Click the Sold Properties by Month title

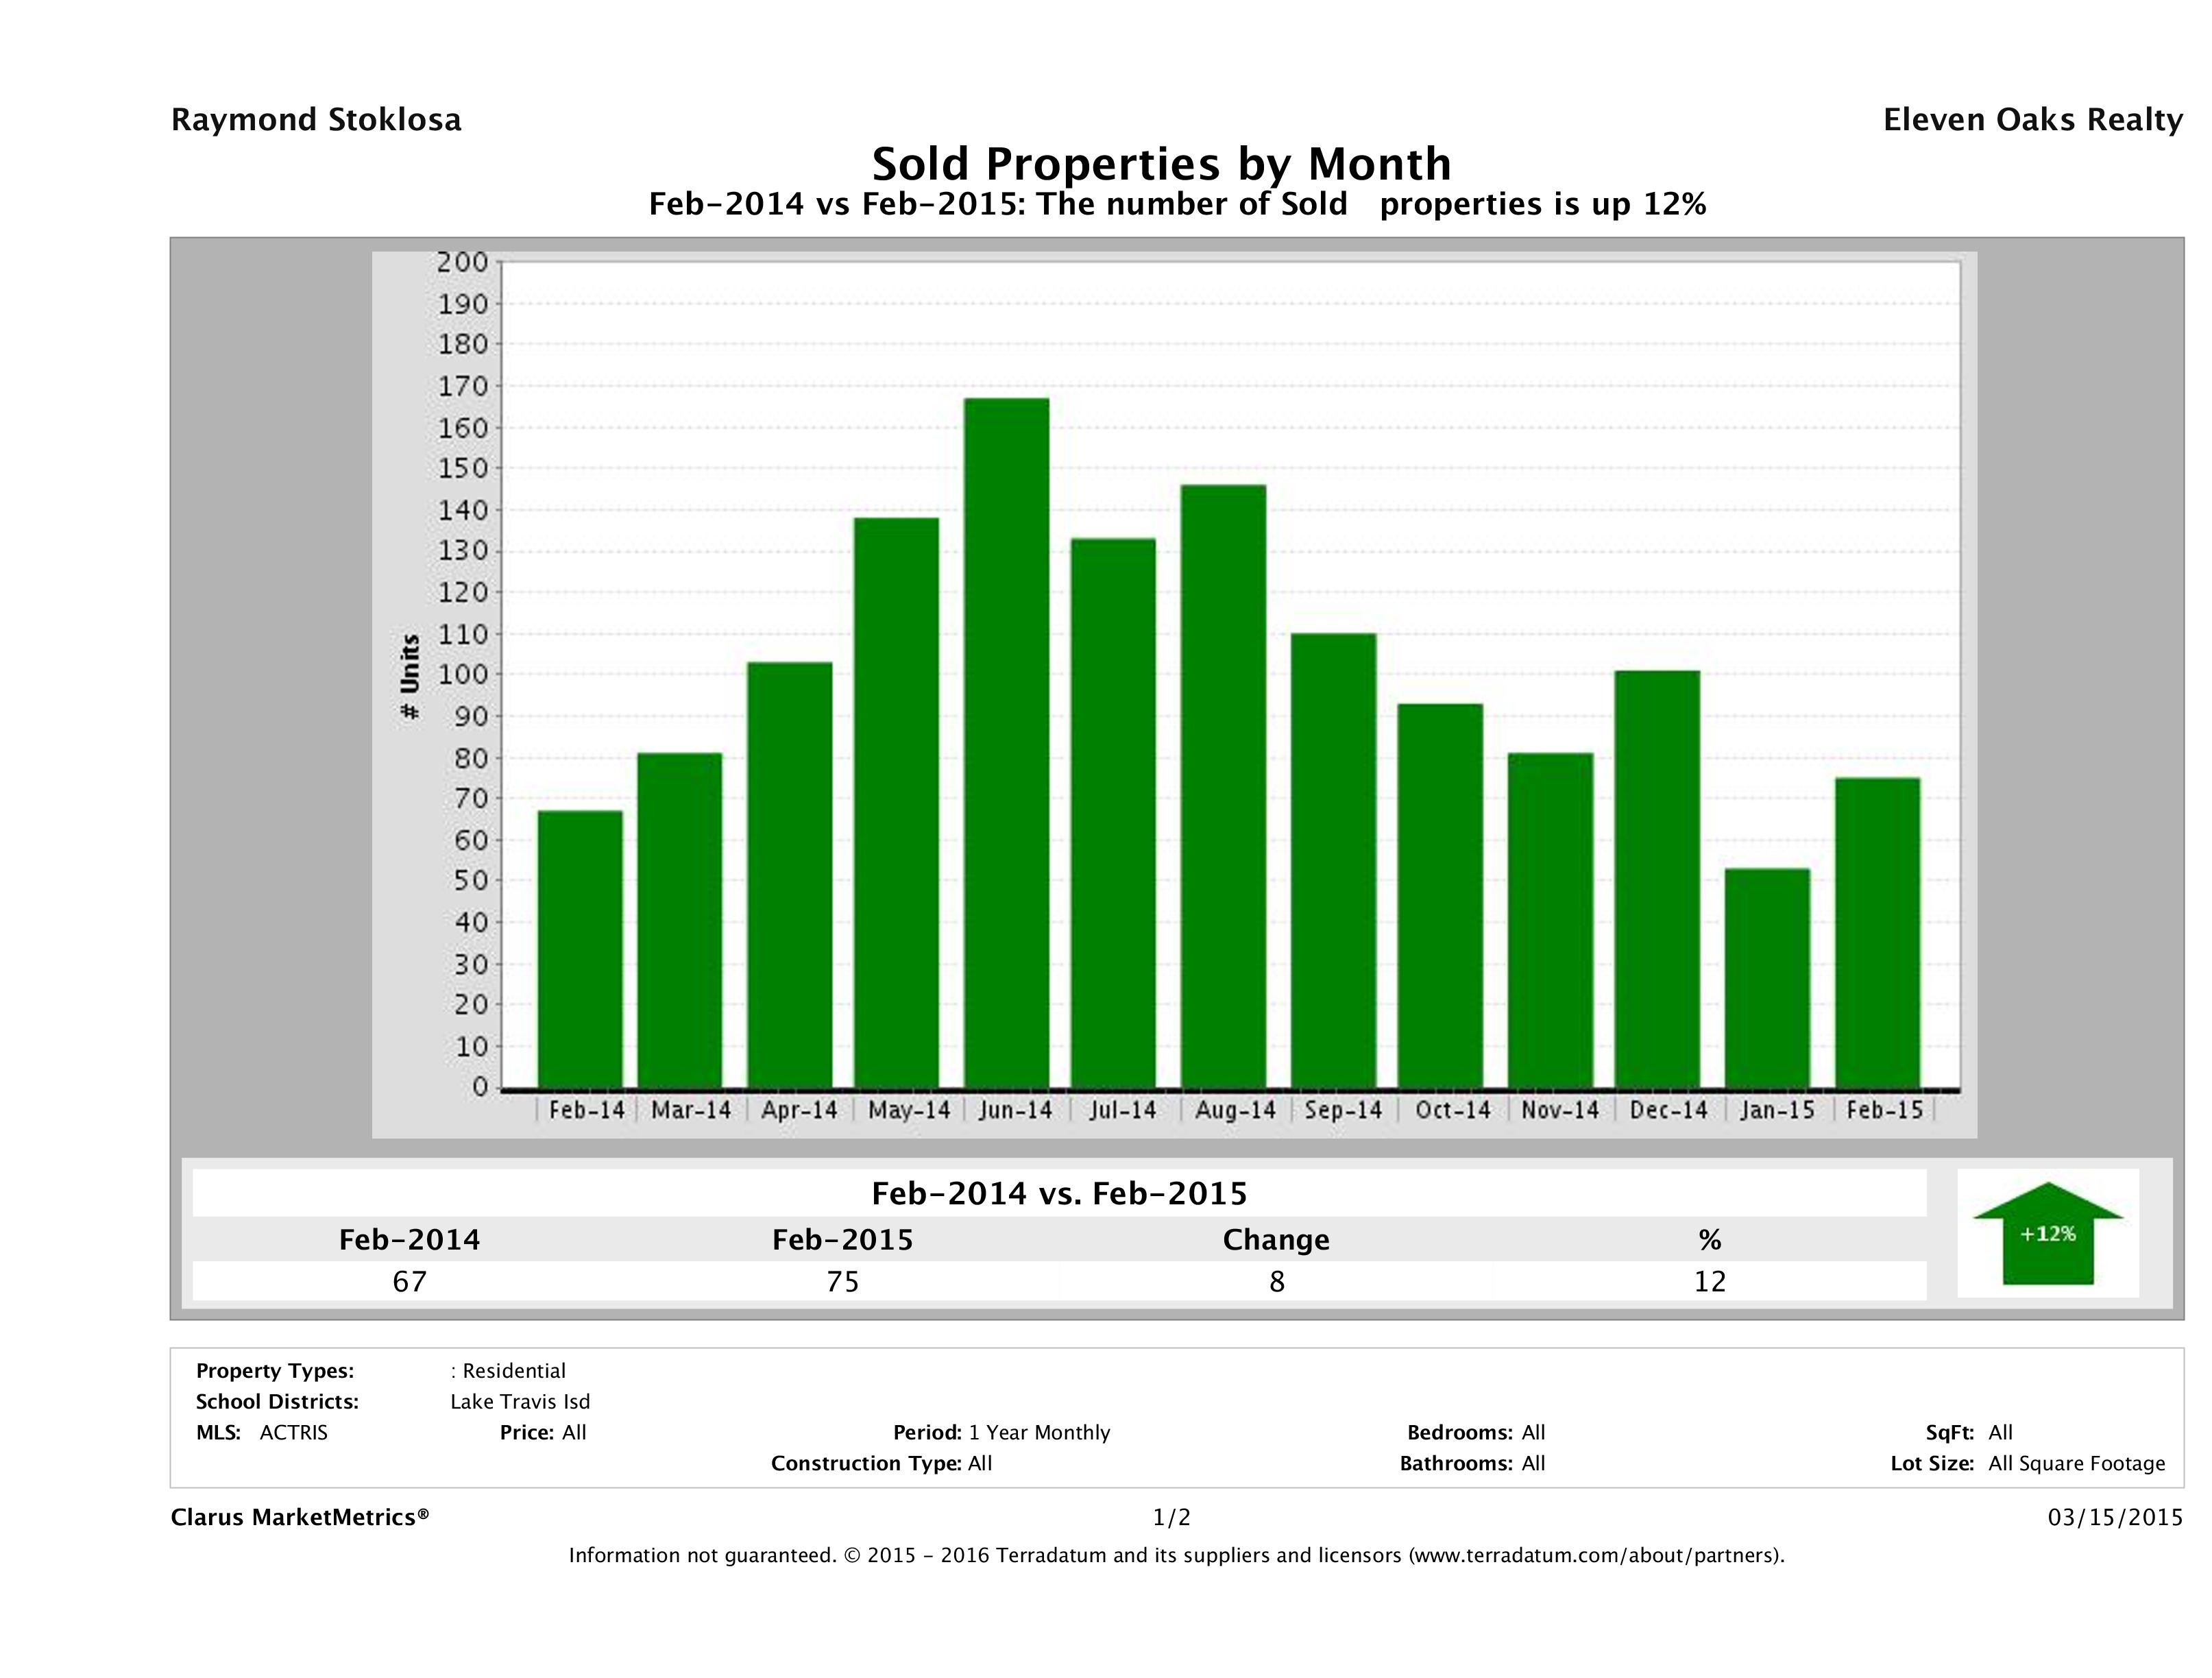click(1161, 163)
